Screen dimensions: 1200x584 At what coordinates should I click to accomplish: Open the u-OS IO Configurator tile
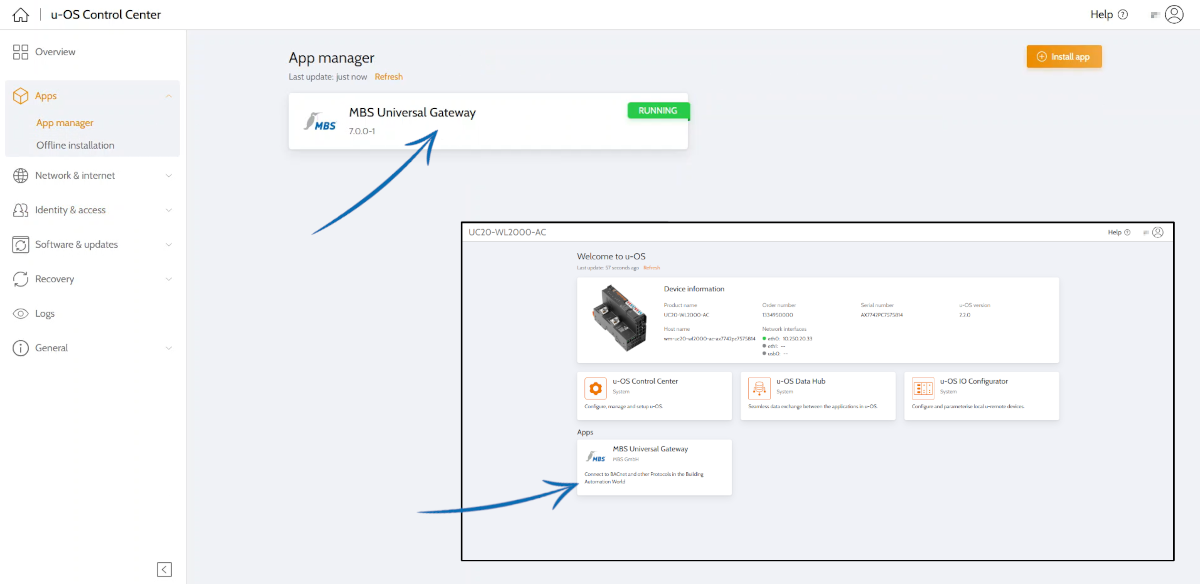982,396
